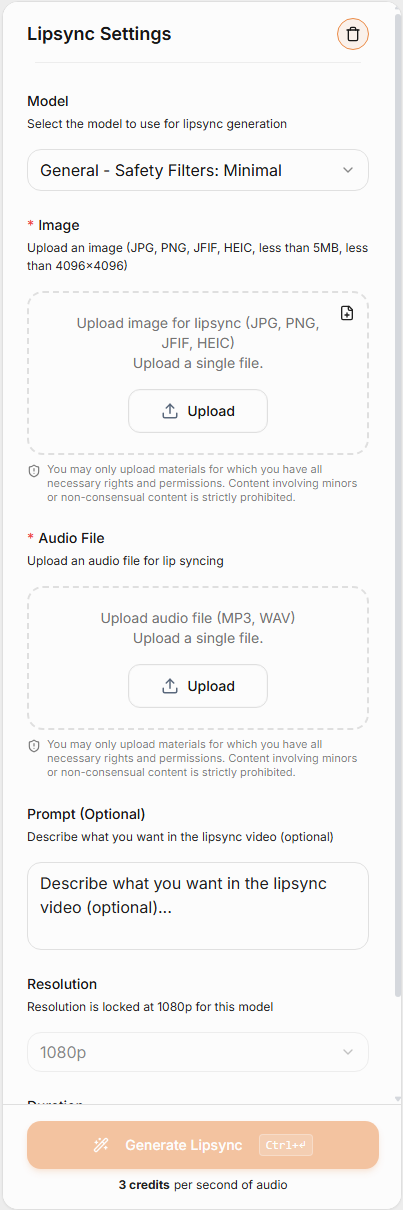Click the Resolution dropdown chevron
This screenshot has height=1210, width=403.
click(348, 1052)
